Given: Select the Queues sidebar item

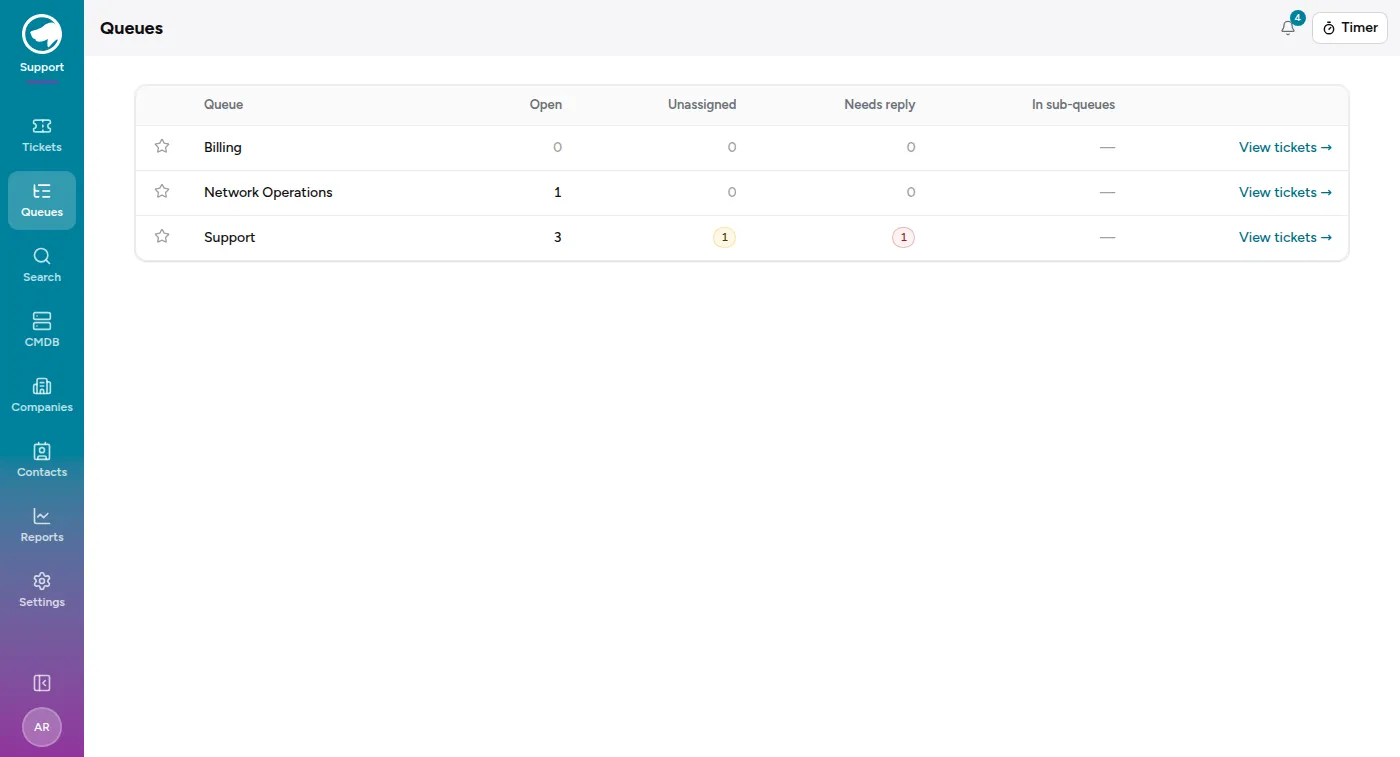Looking at the screenshot, I should (x=42, y=200).
